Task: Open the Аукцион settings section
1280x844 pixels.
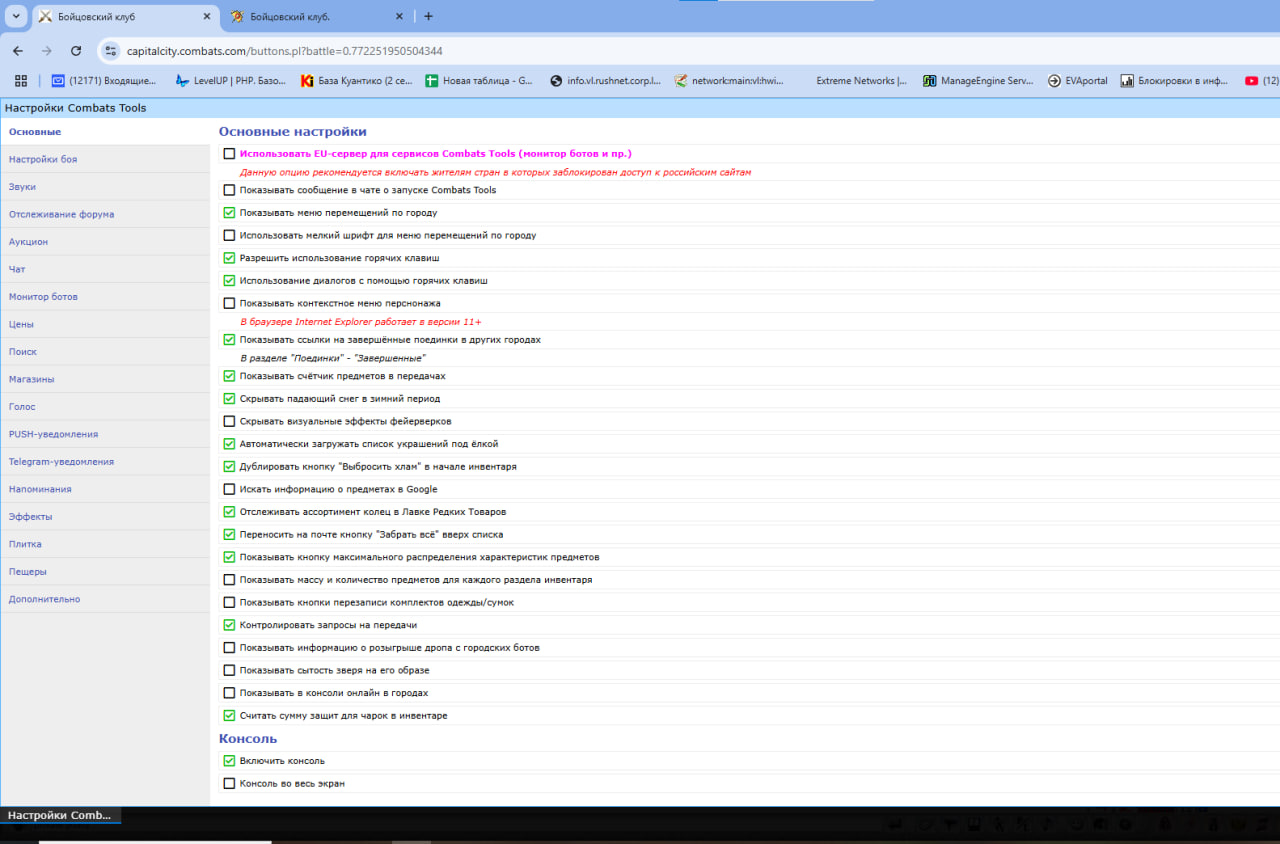Action: coord(105,242)
